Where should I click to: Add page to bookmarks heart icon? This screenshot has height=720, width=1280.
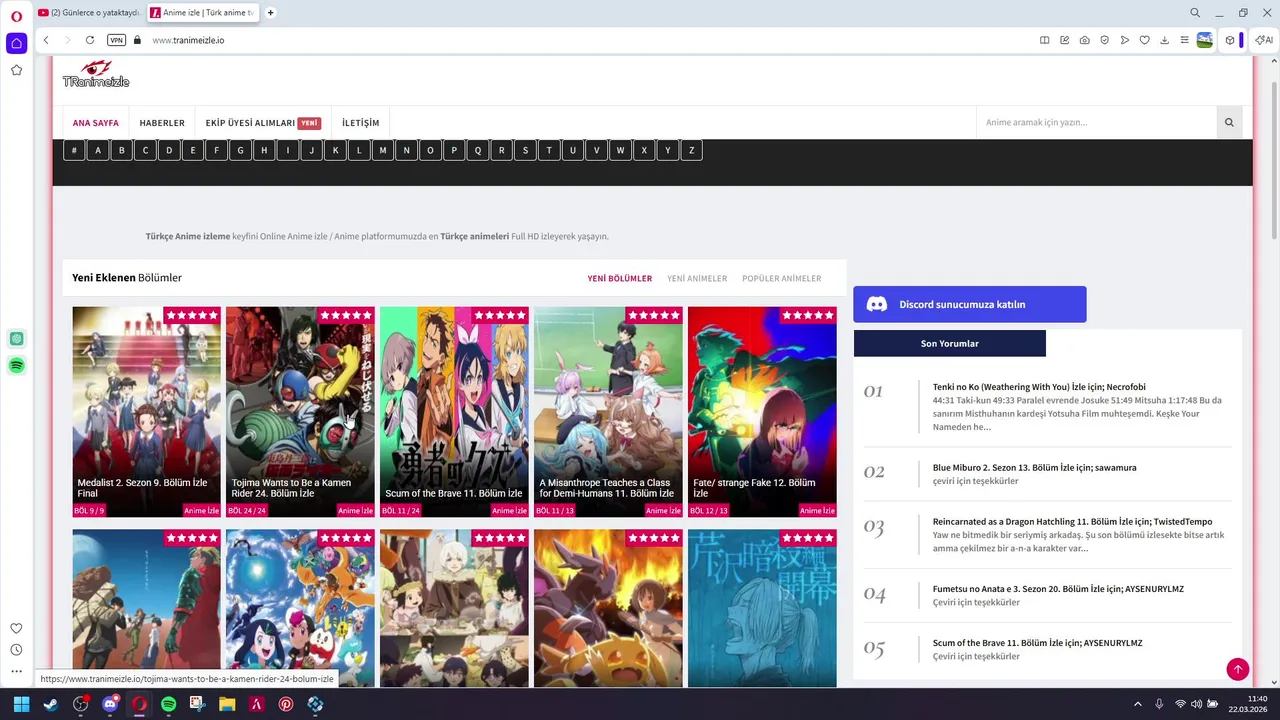point(1144,40)
